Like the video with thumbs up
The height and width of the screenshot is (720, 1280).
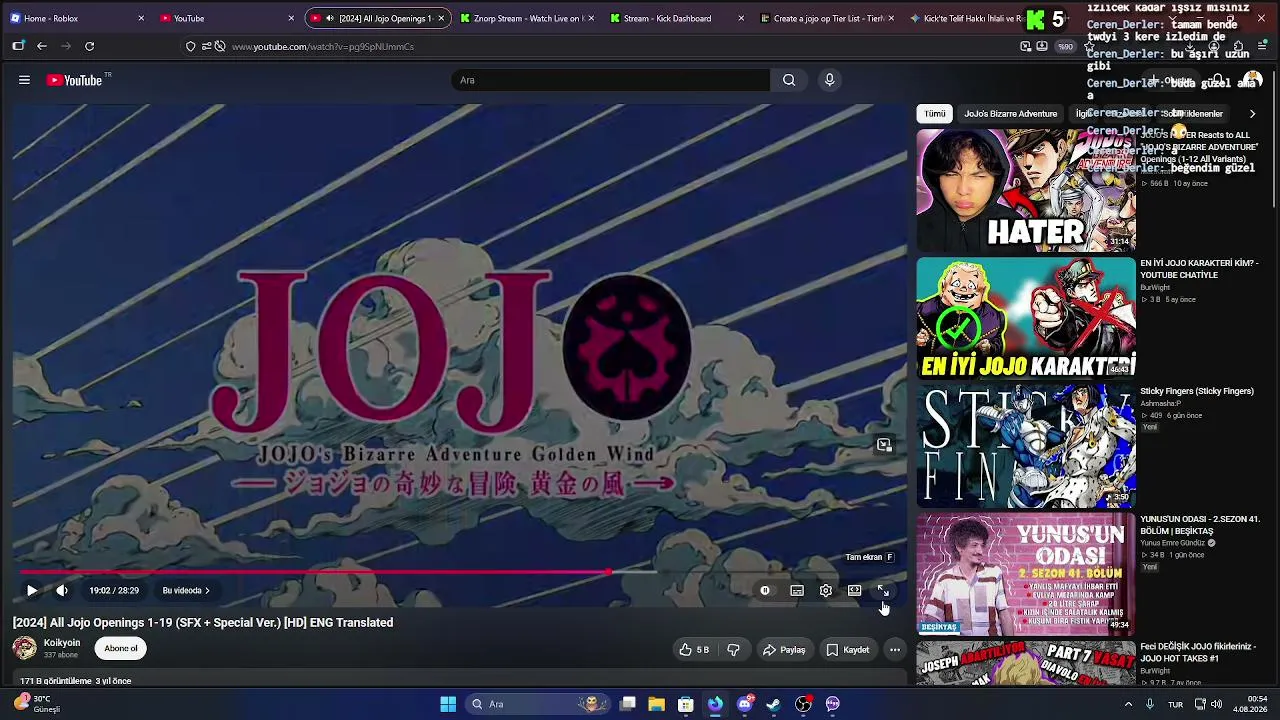point(694,650)
